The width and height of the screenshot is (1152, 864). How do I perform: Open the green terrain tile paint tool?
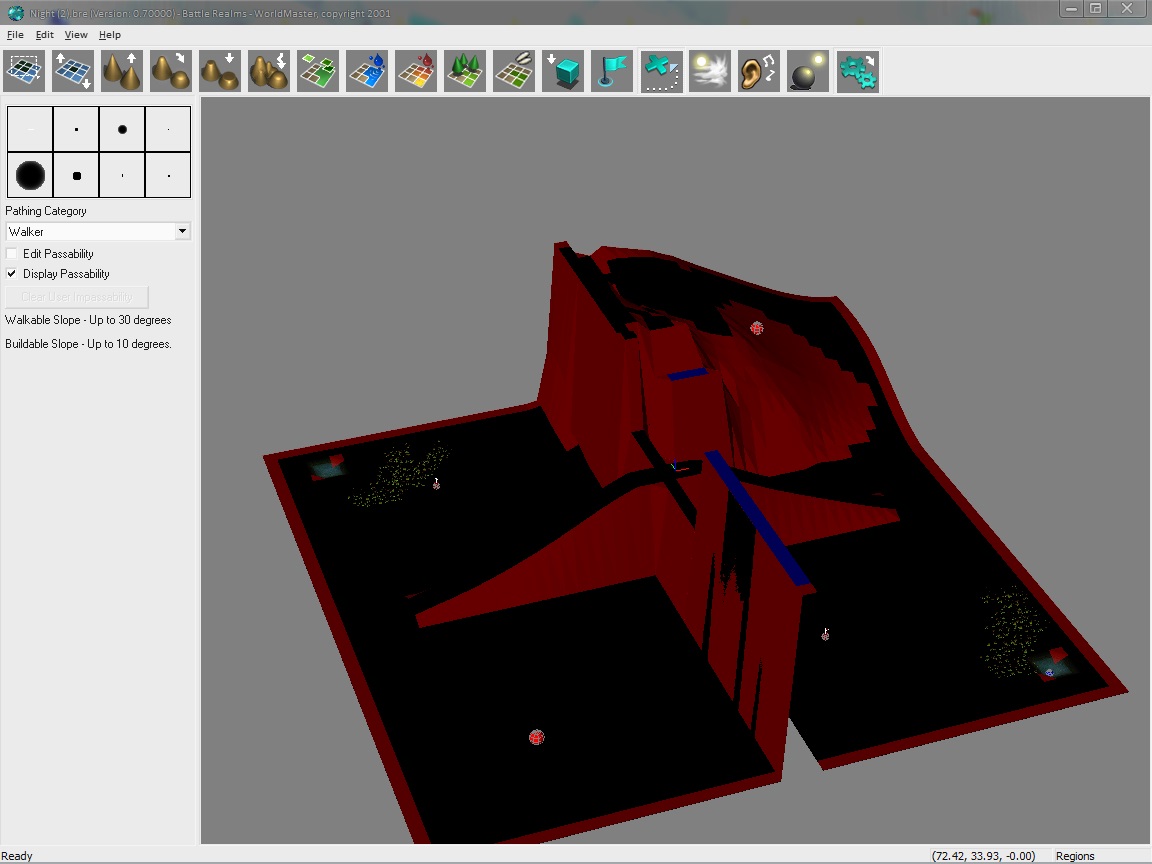[318, 71]
